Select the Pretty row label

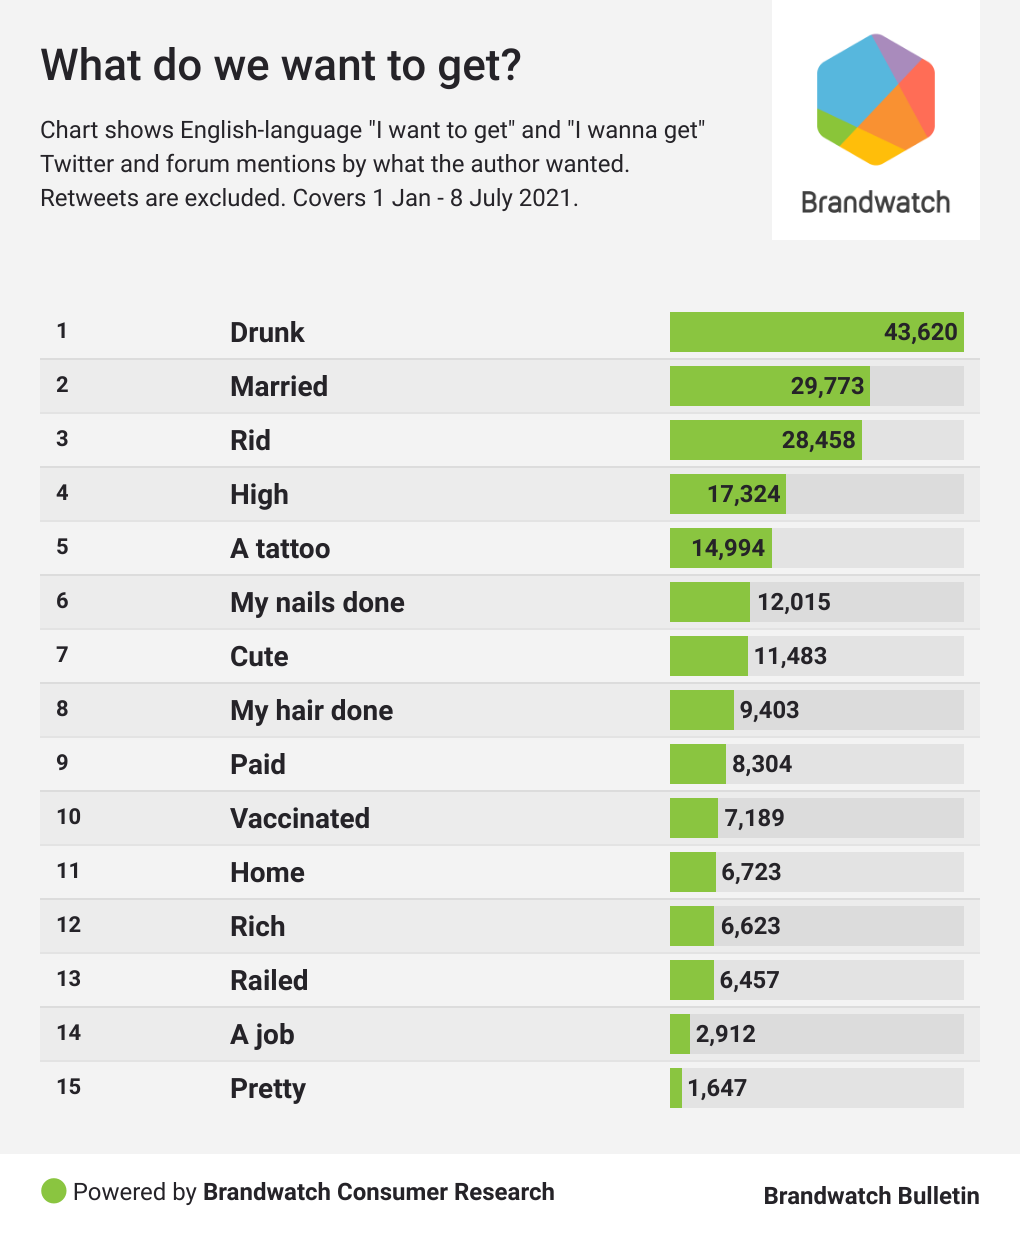268,1088
